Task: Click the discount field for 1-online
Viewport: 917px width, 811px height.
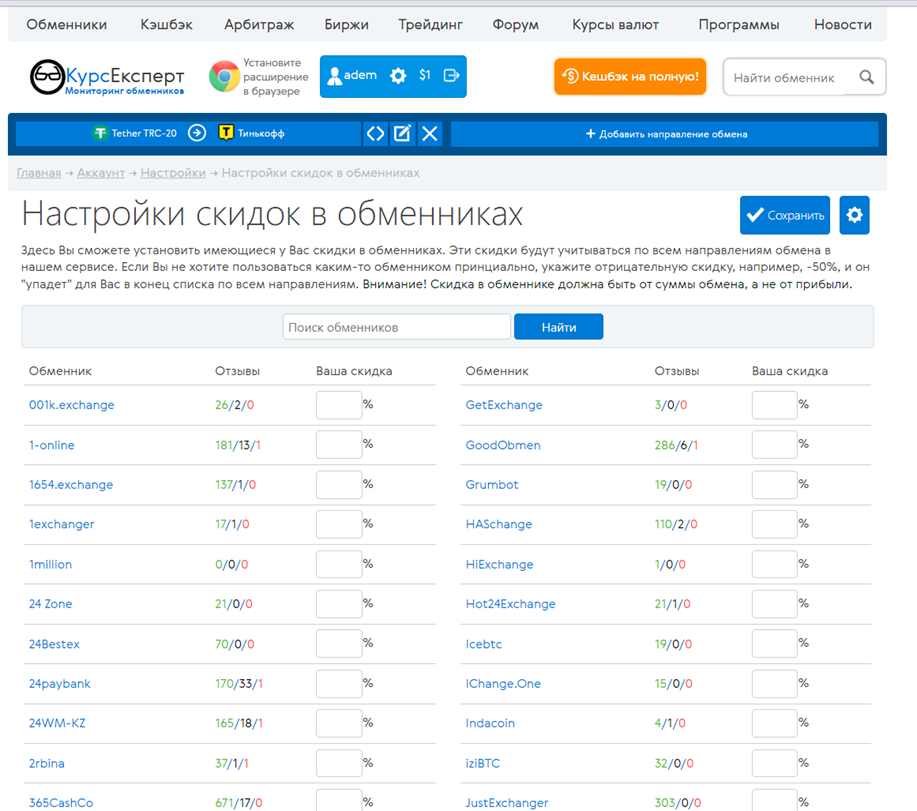Action: click(x=339, y=445)
